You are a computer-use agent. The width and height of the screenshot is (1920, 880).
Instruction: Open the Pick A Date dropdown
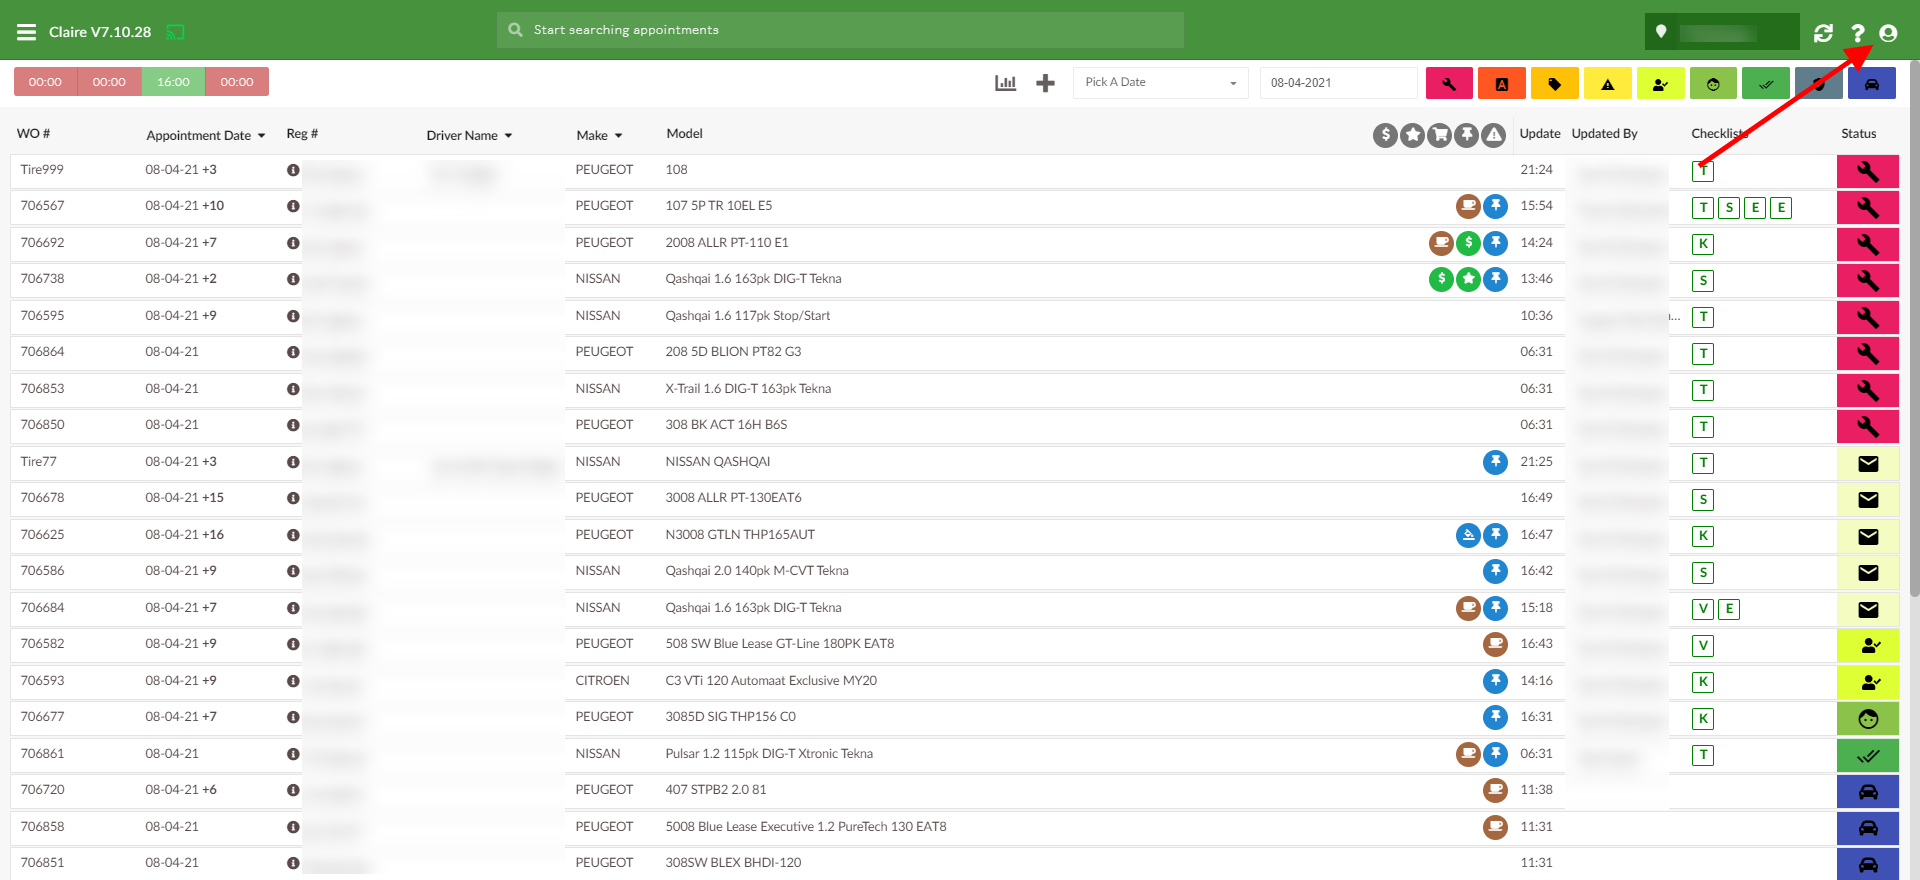[x=1160, y=83]
